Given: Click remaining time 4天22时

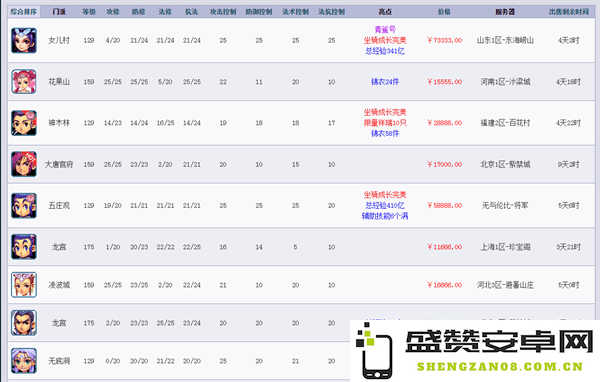Looking at the screenshot, I should pyautogui.click(x=569, y=123).
